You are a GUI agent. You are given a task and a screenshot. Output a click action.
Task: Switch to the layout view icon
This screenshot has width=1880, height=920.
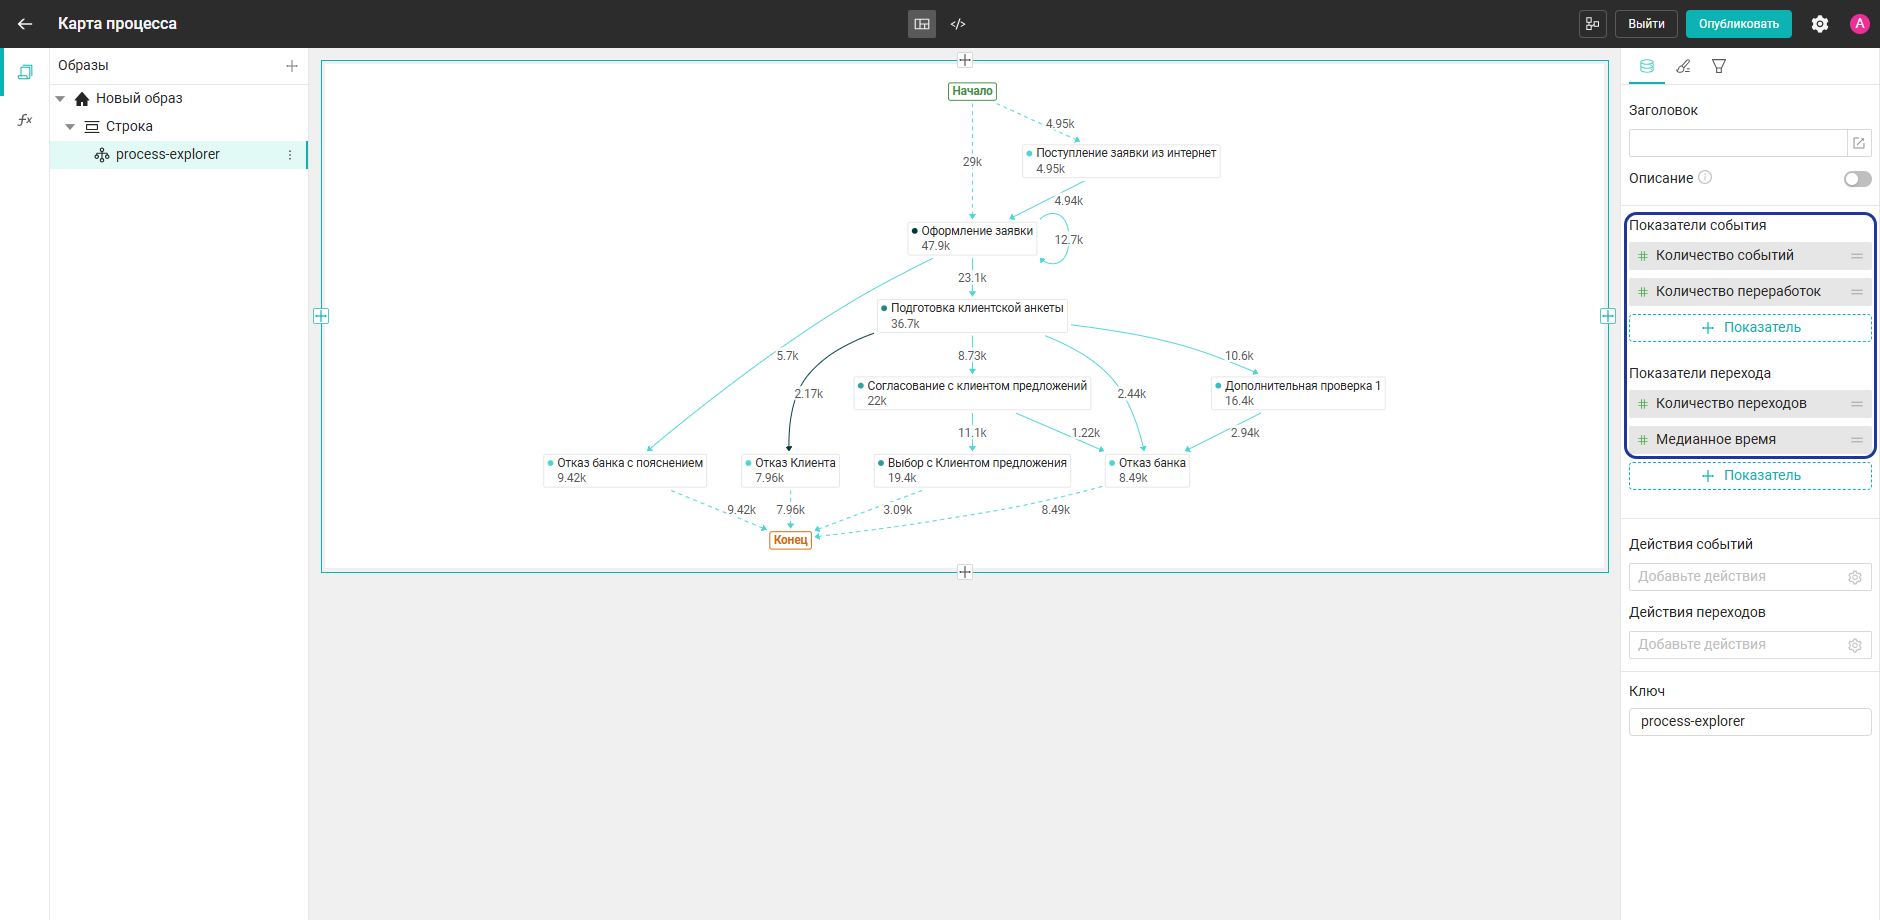(922, 24)
